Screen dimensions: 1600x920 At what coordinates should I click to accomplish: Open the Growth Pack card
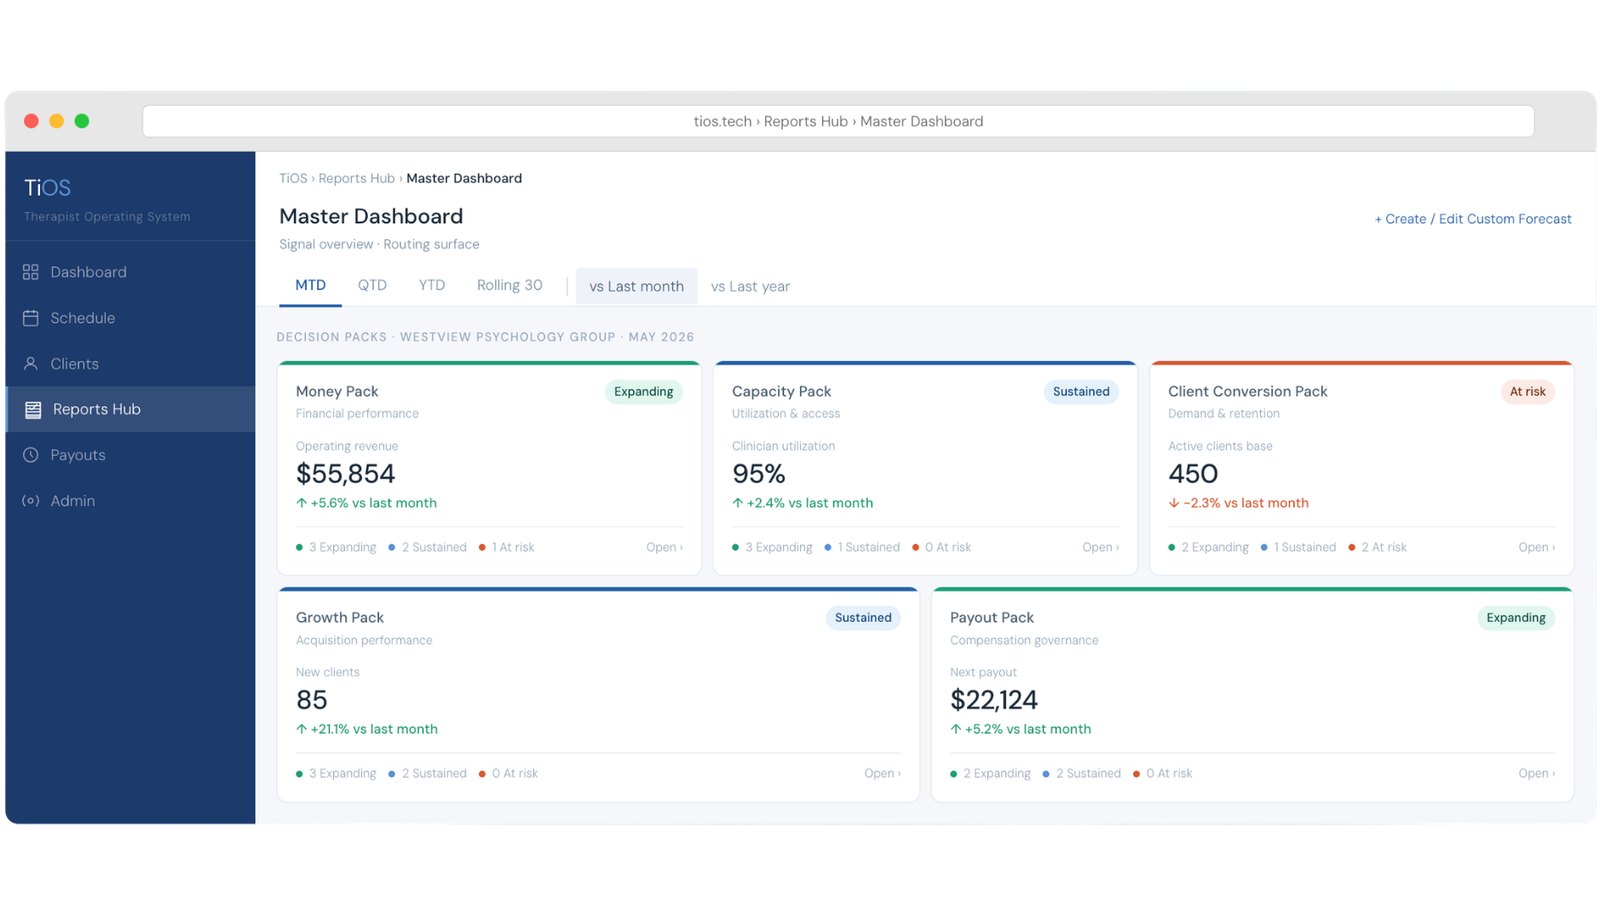pyautogui.click(x=882, y=773)
